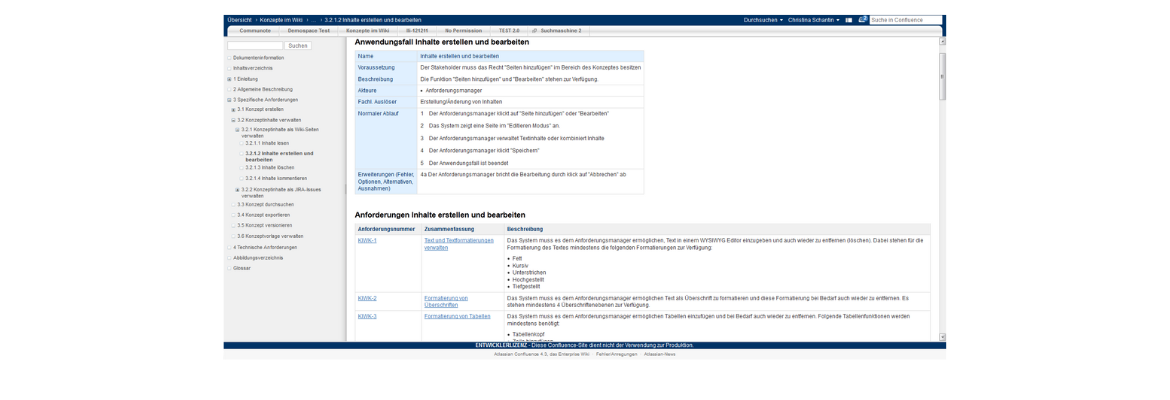Image resolution: width=1170 pixels, height=400 pixels.
Task: Click the link icon on Suchmaschine 2 tab
Action: coord(534,31)
